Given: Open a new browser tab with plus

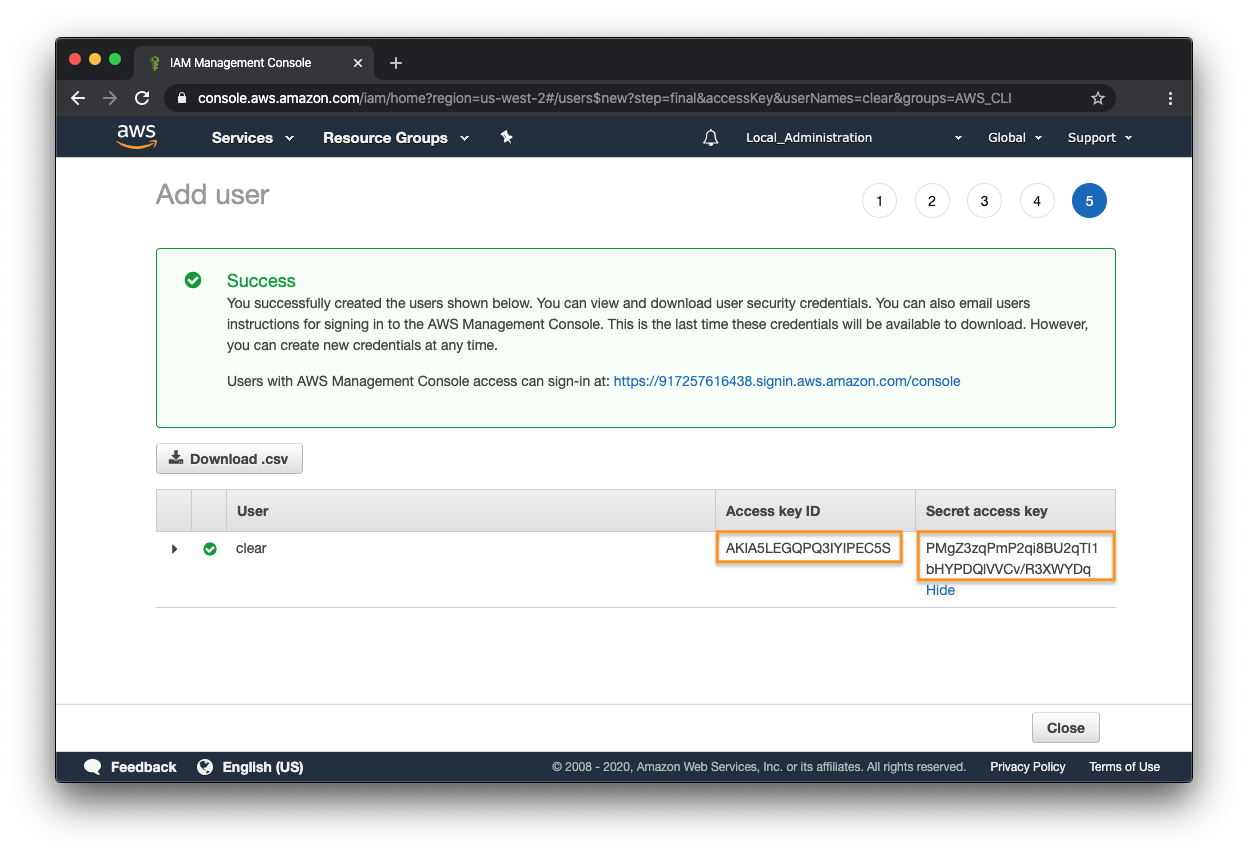Looking at the screenshot, I should point(396,63).
